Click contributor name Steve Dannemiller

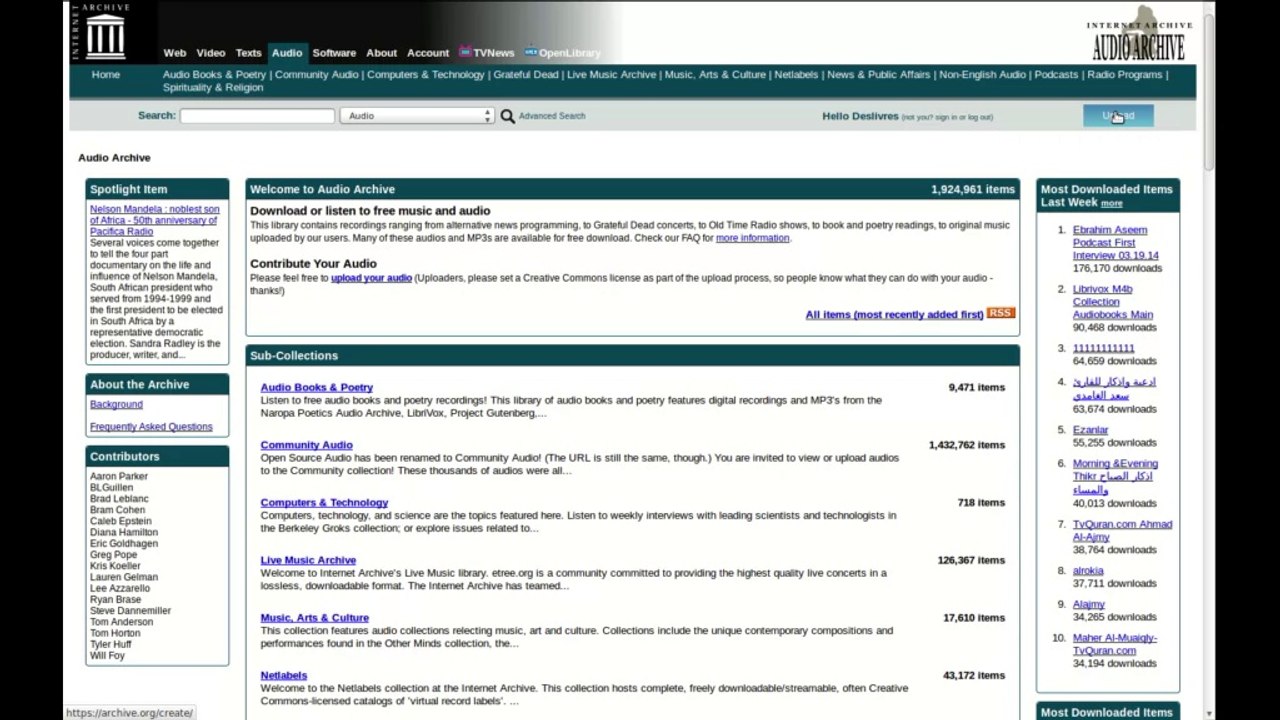click(130, 611)
